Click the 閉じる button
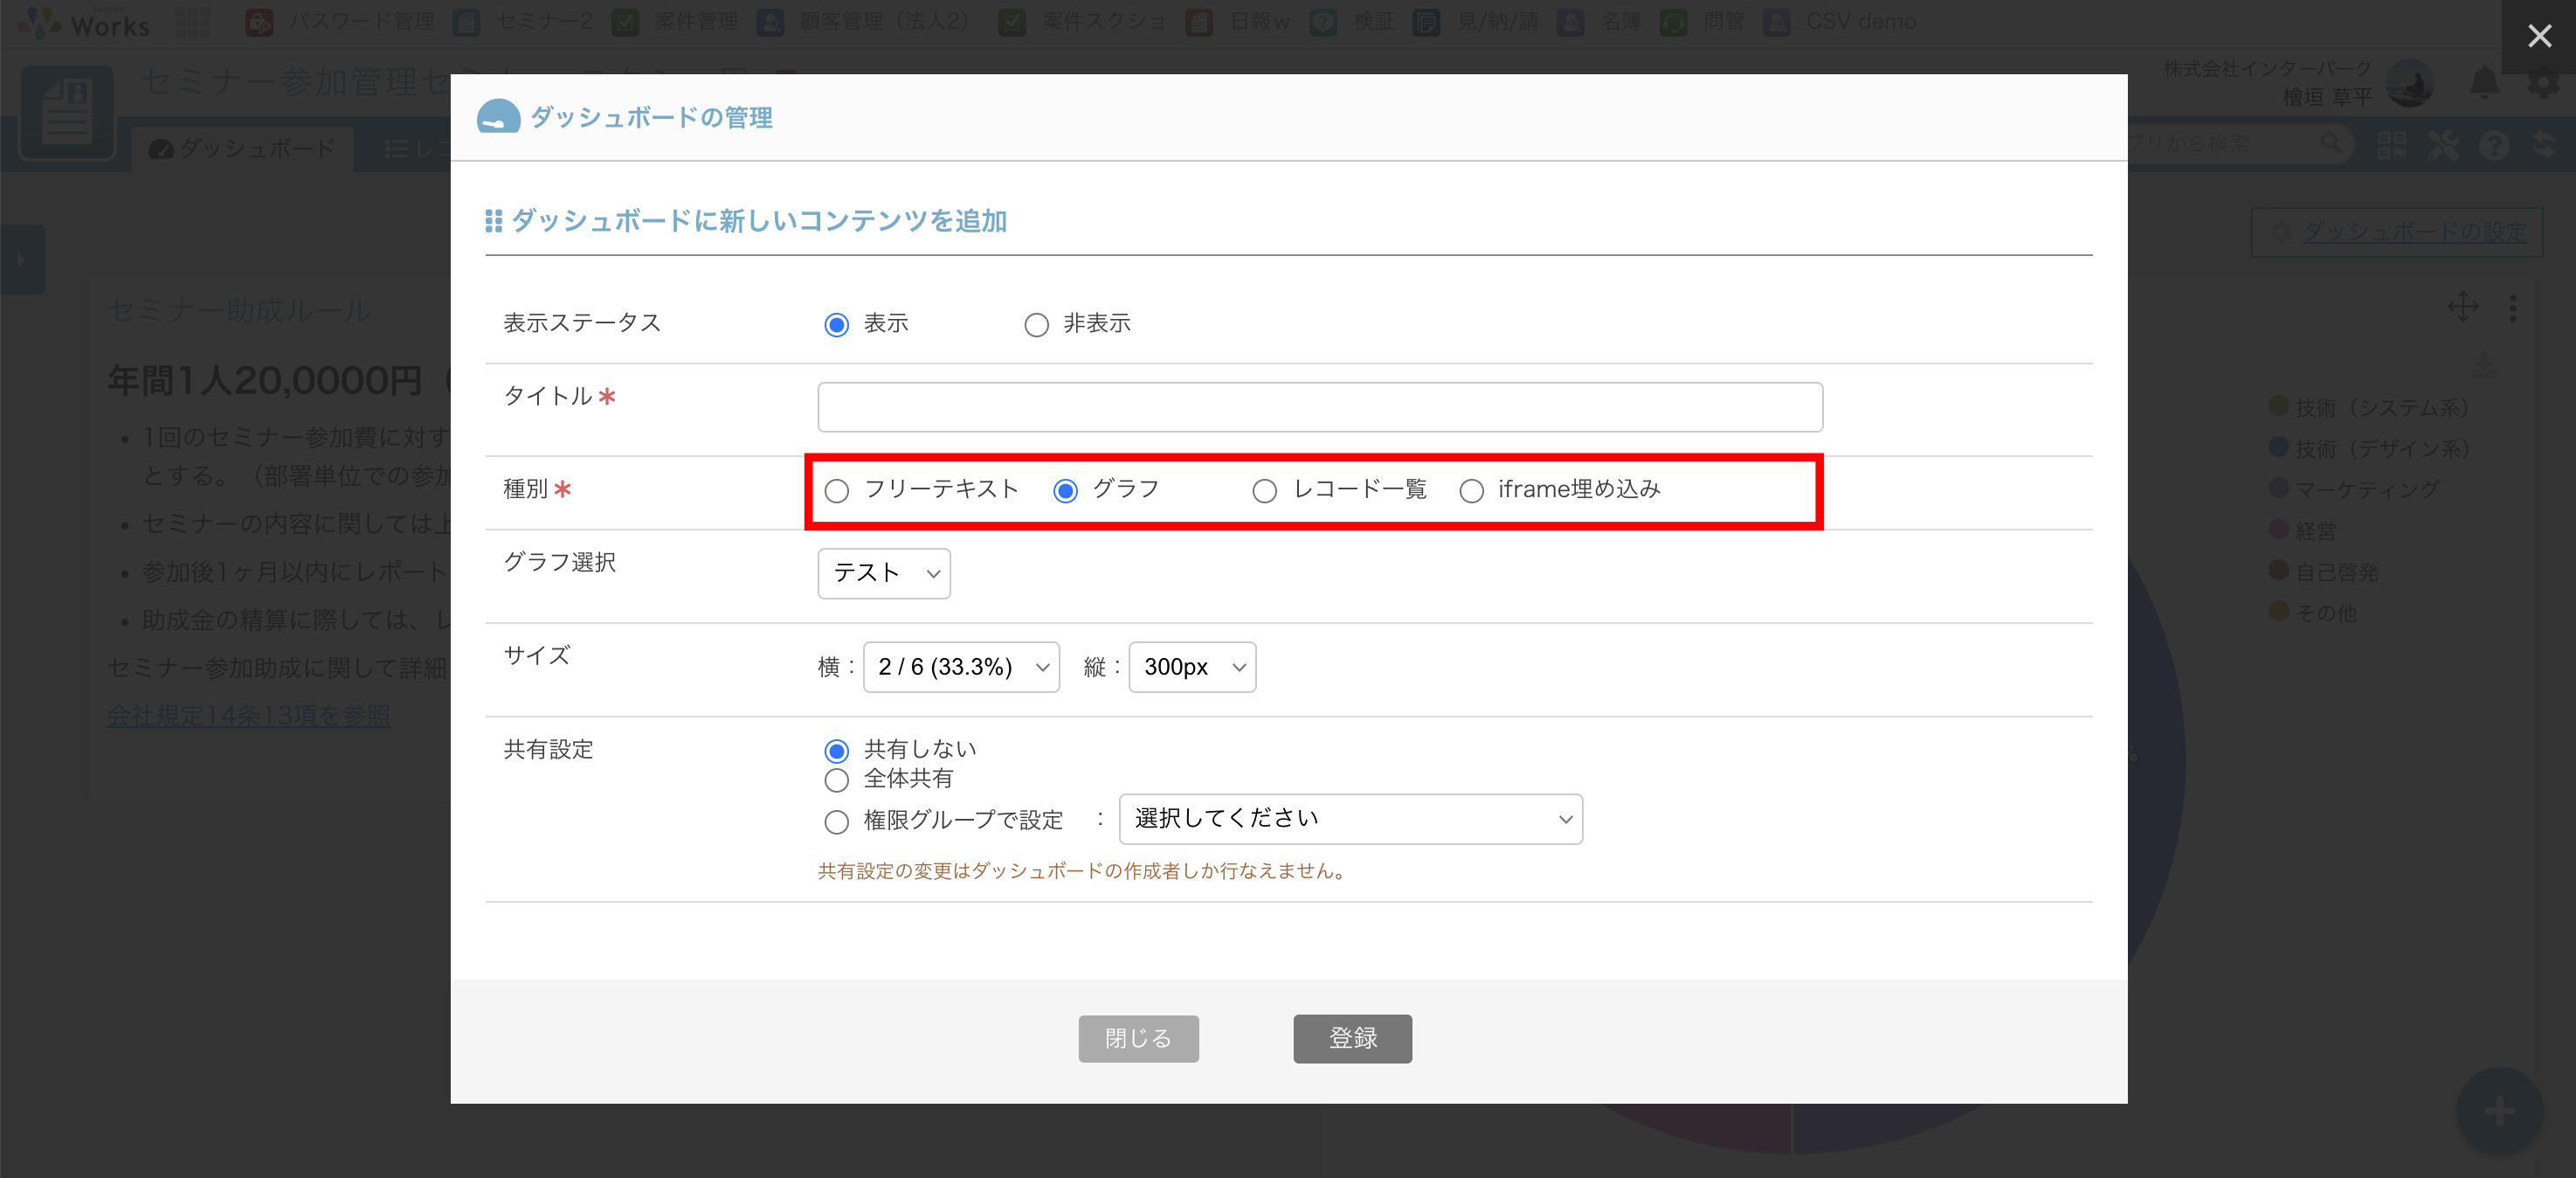The height and width of the screenshot is (1178, 2576). point(1138,1038)
